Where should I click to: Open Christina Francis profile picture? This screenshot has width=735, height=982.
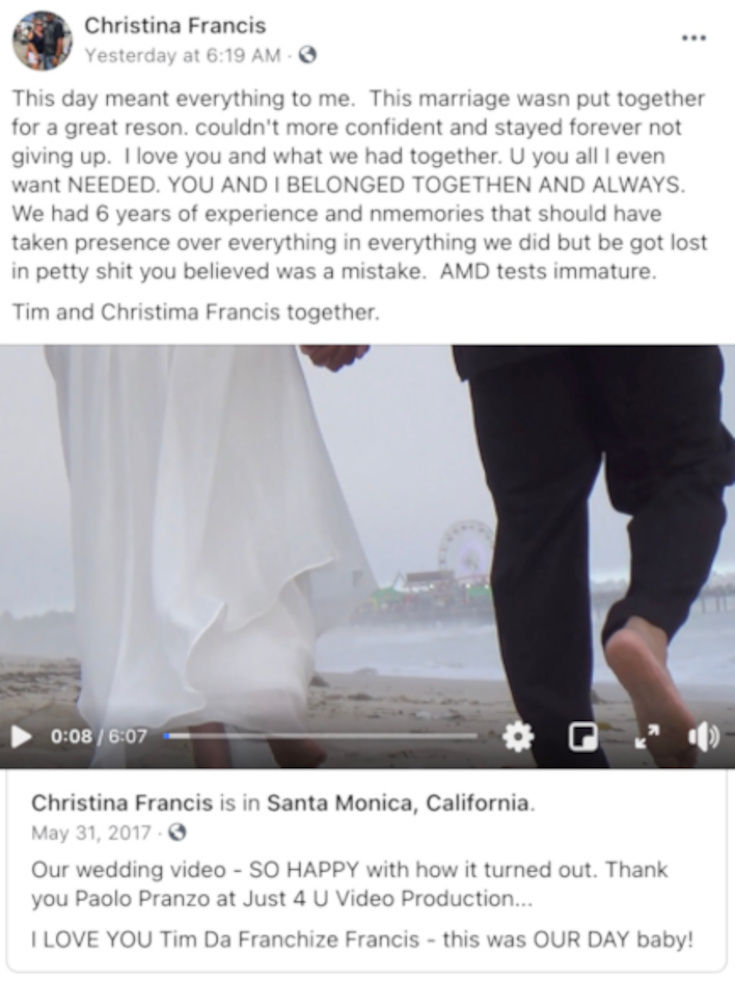43,40
